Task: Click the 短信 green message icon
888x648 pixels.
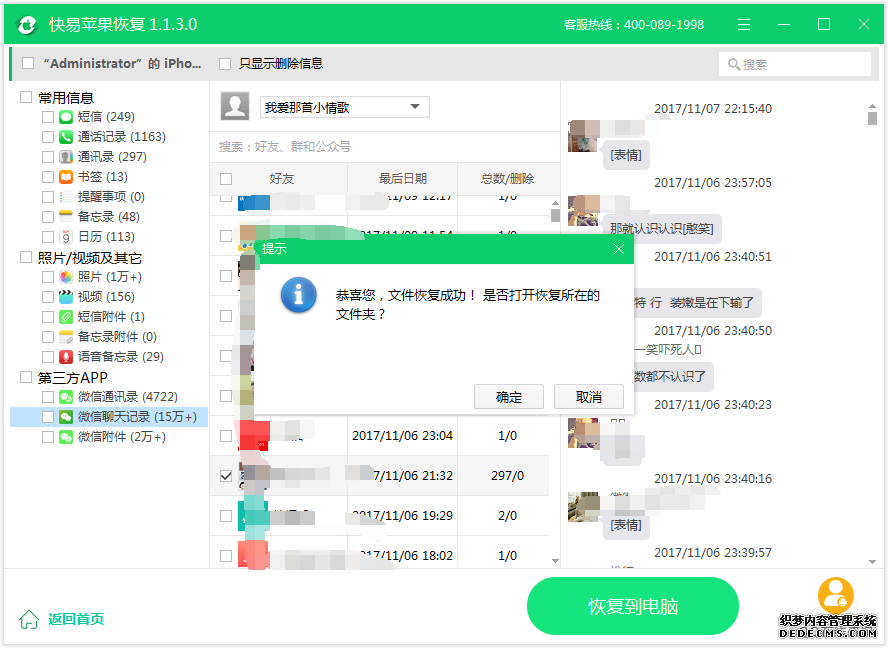Action: coord(66,117)
